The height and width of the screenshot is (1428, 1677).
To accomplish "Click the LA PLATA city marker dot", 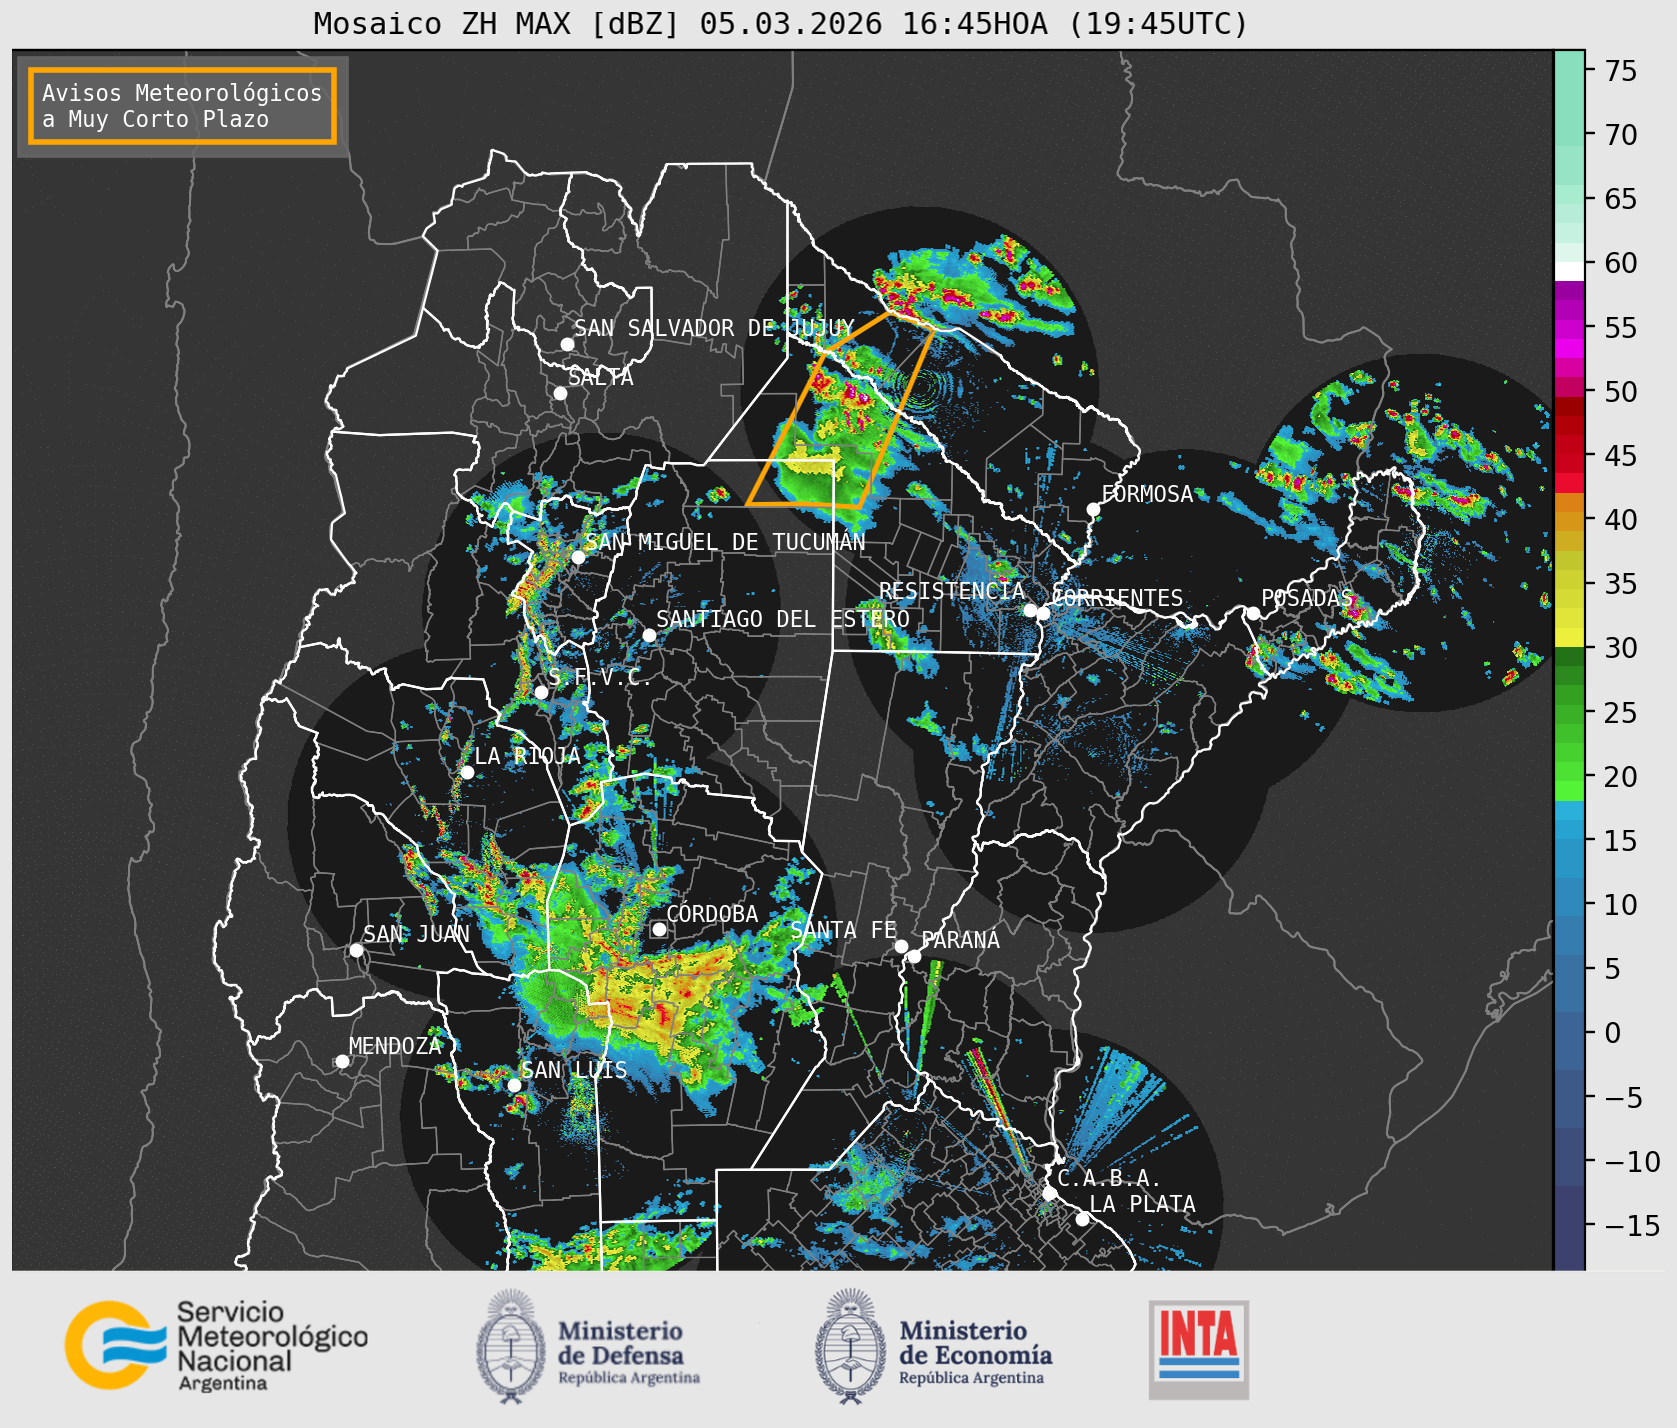I will (1082, 1218).
